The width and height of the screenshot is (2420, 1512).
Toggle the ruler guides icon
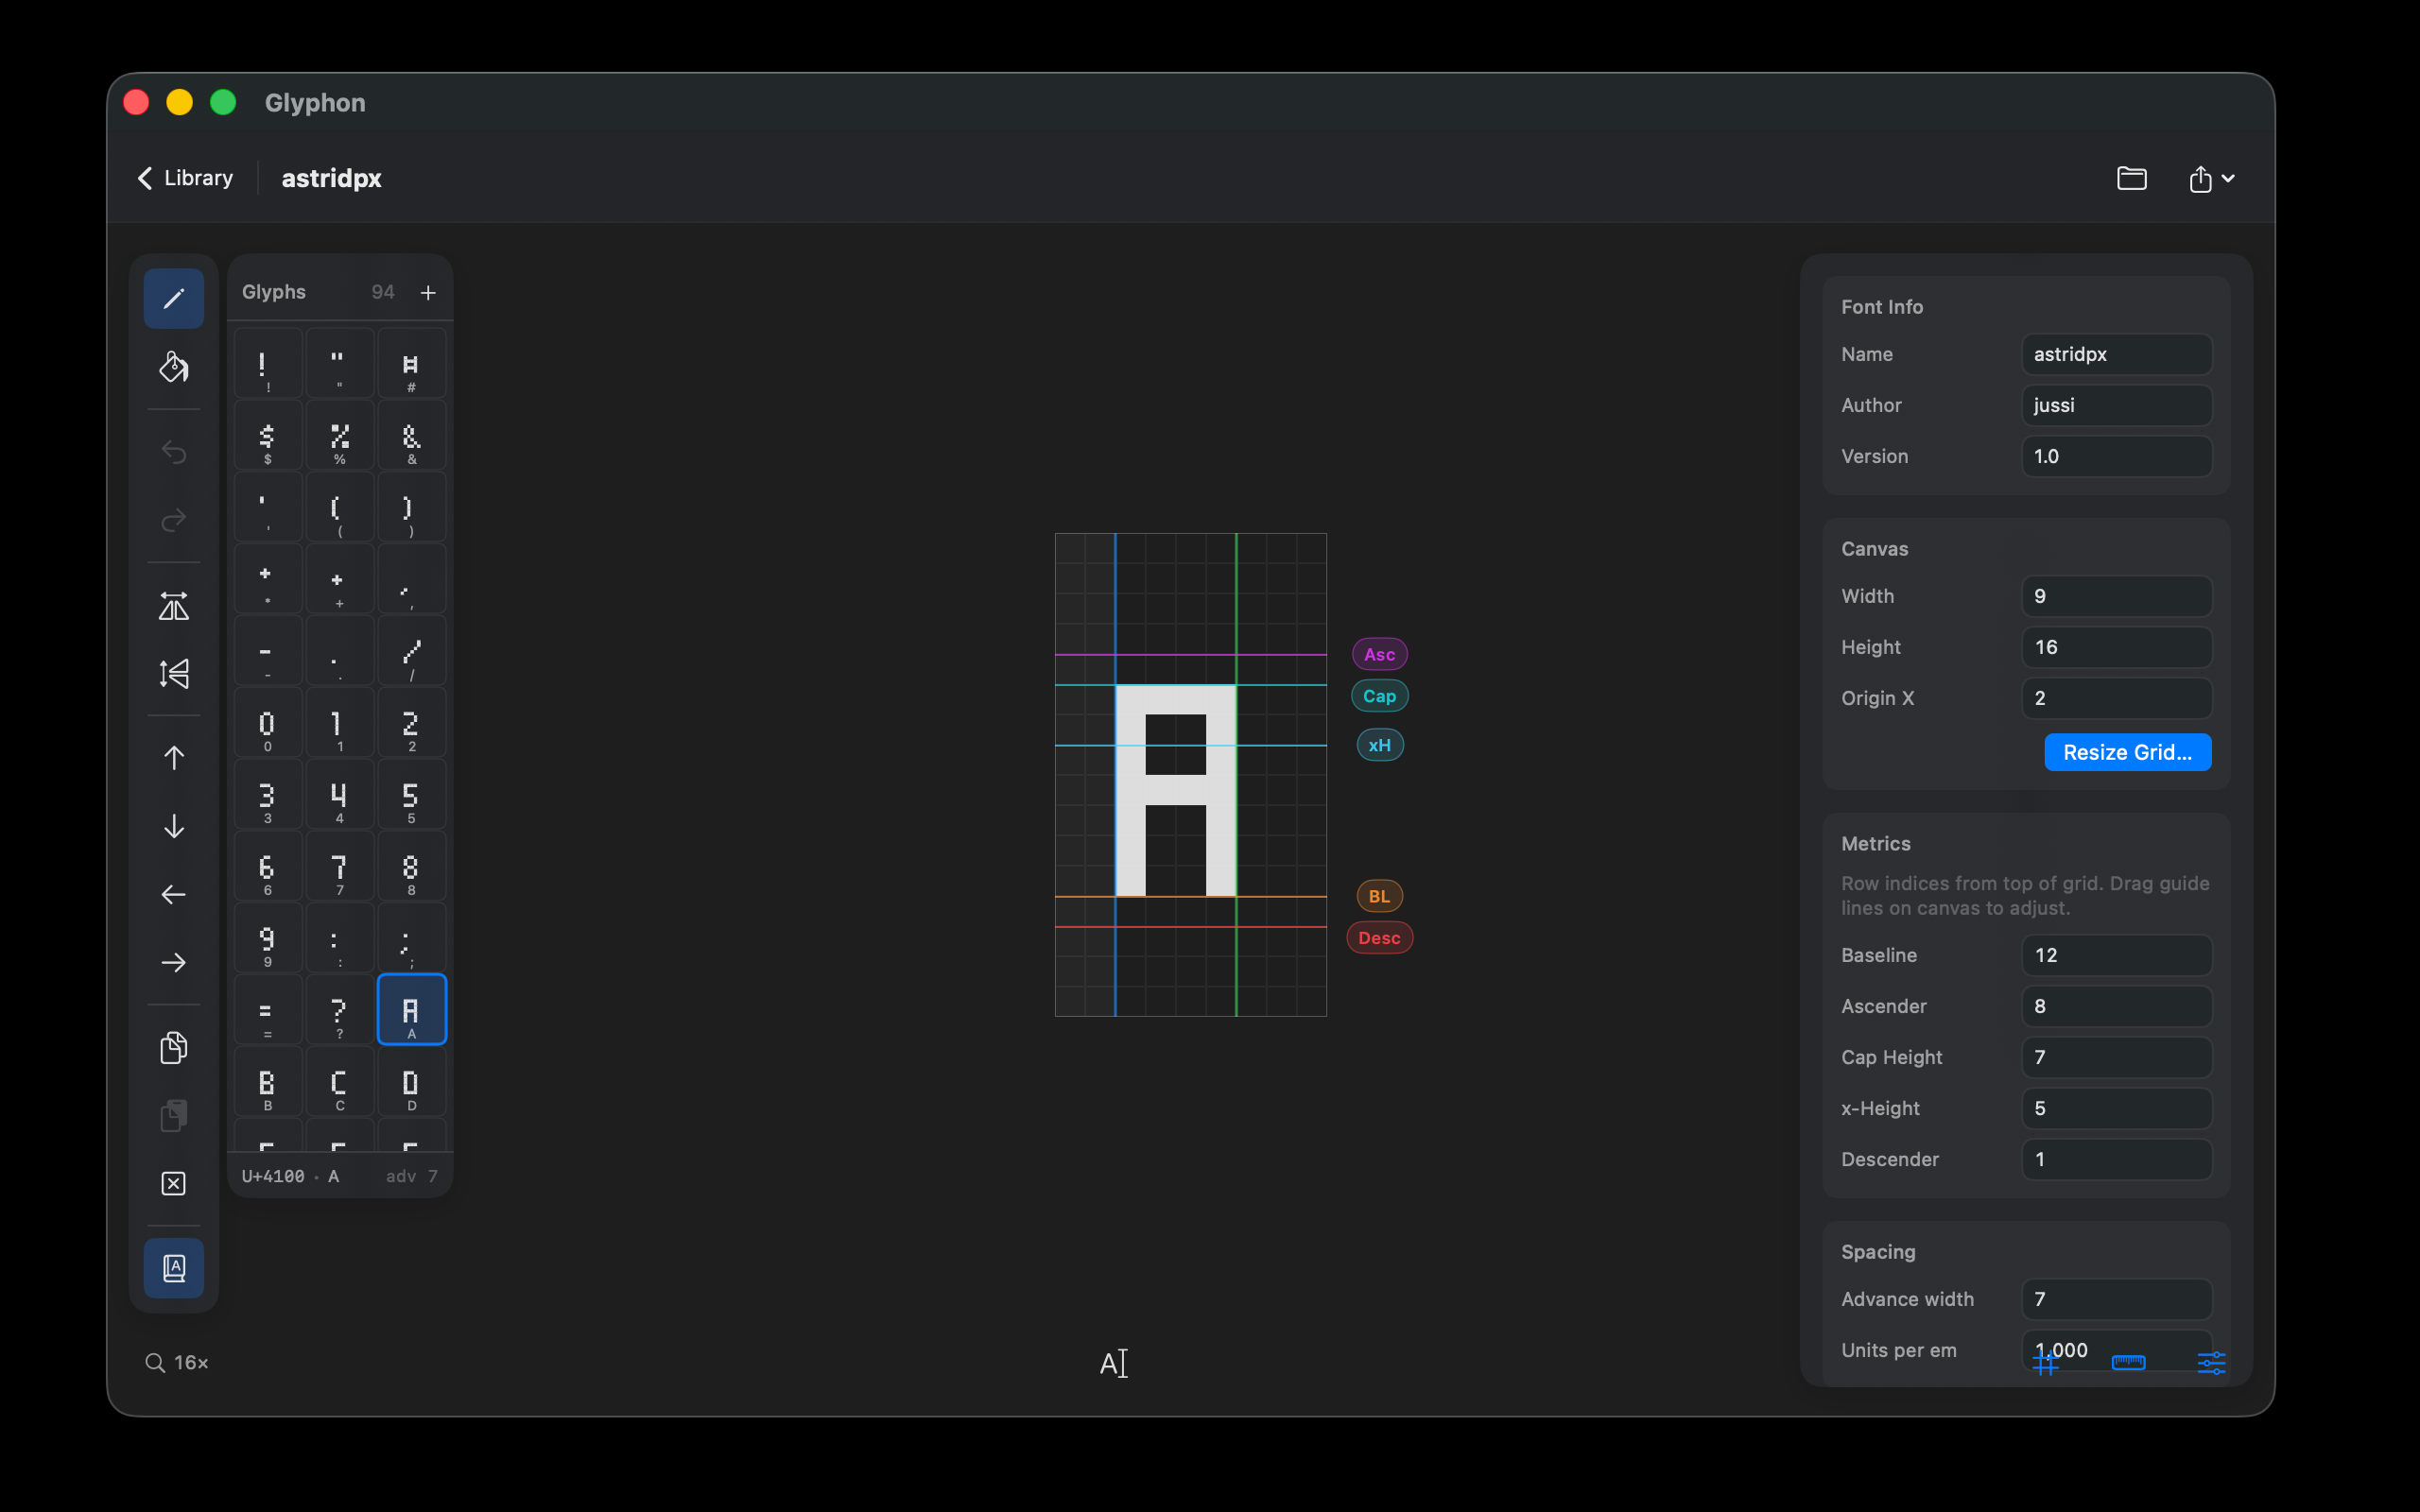pos(2128,1362)
